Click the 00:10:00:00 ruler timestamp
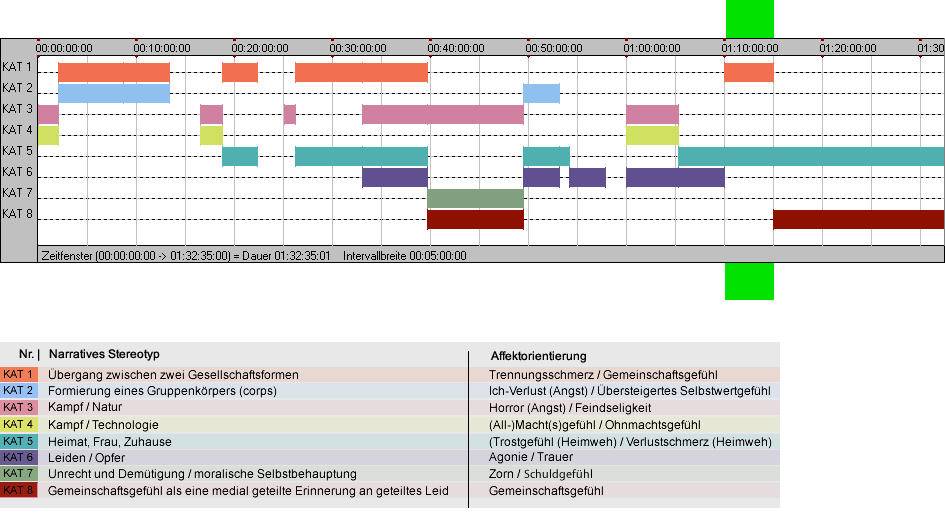The width and height of the screenshot is (945, 530). pyautogui.click(x=162, y=48)
